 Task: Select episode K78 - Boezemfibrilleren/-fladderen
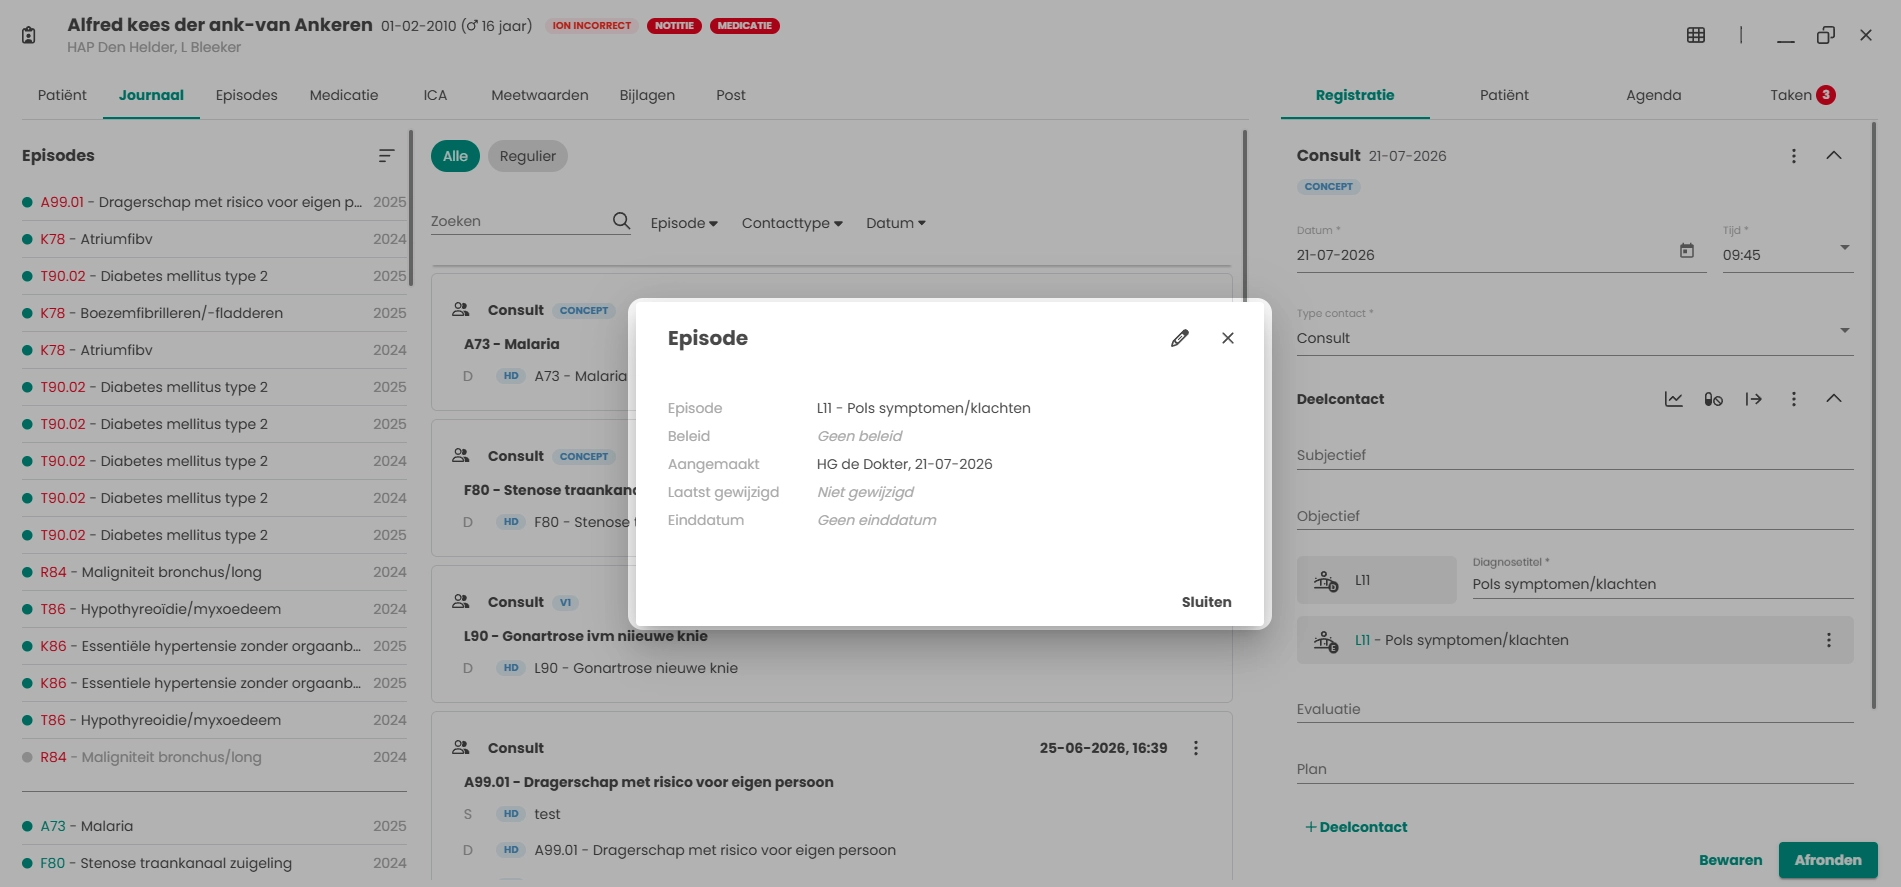click(214, 313)
